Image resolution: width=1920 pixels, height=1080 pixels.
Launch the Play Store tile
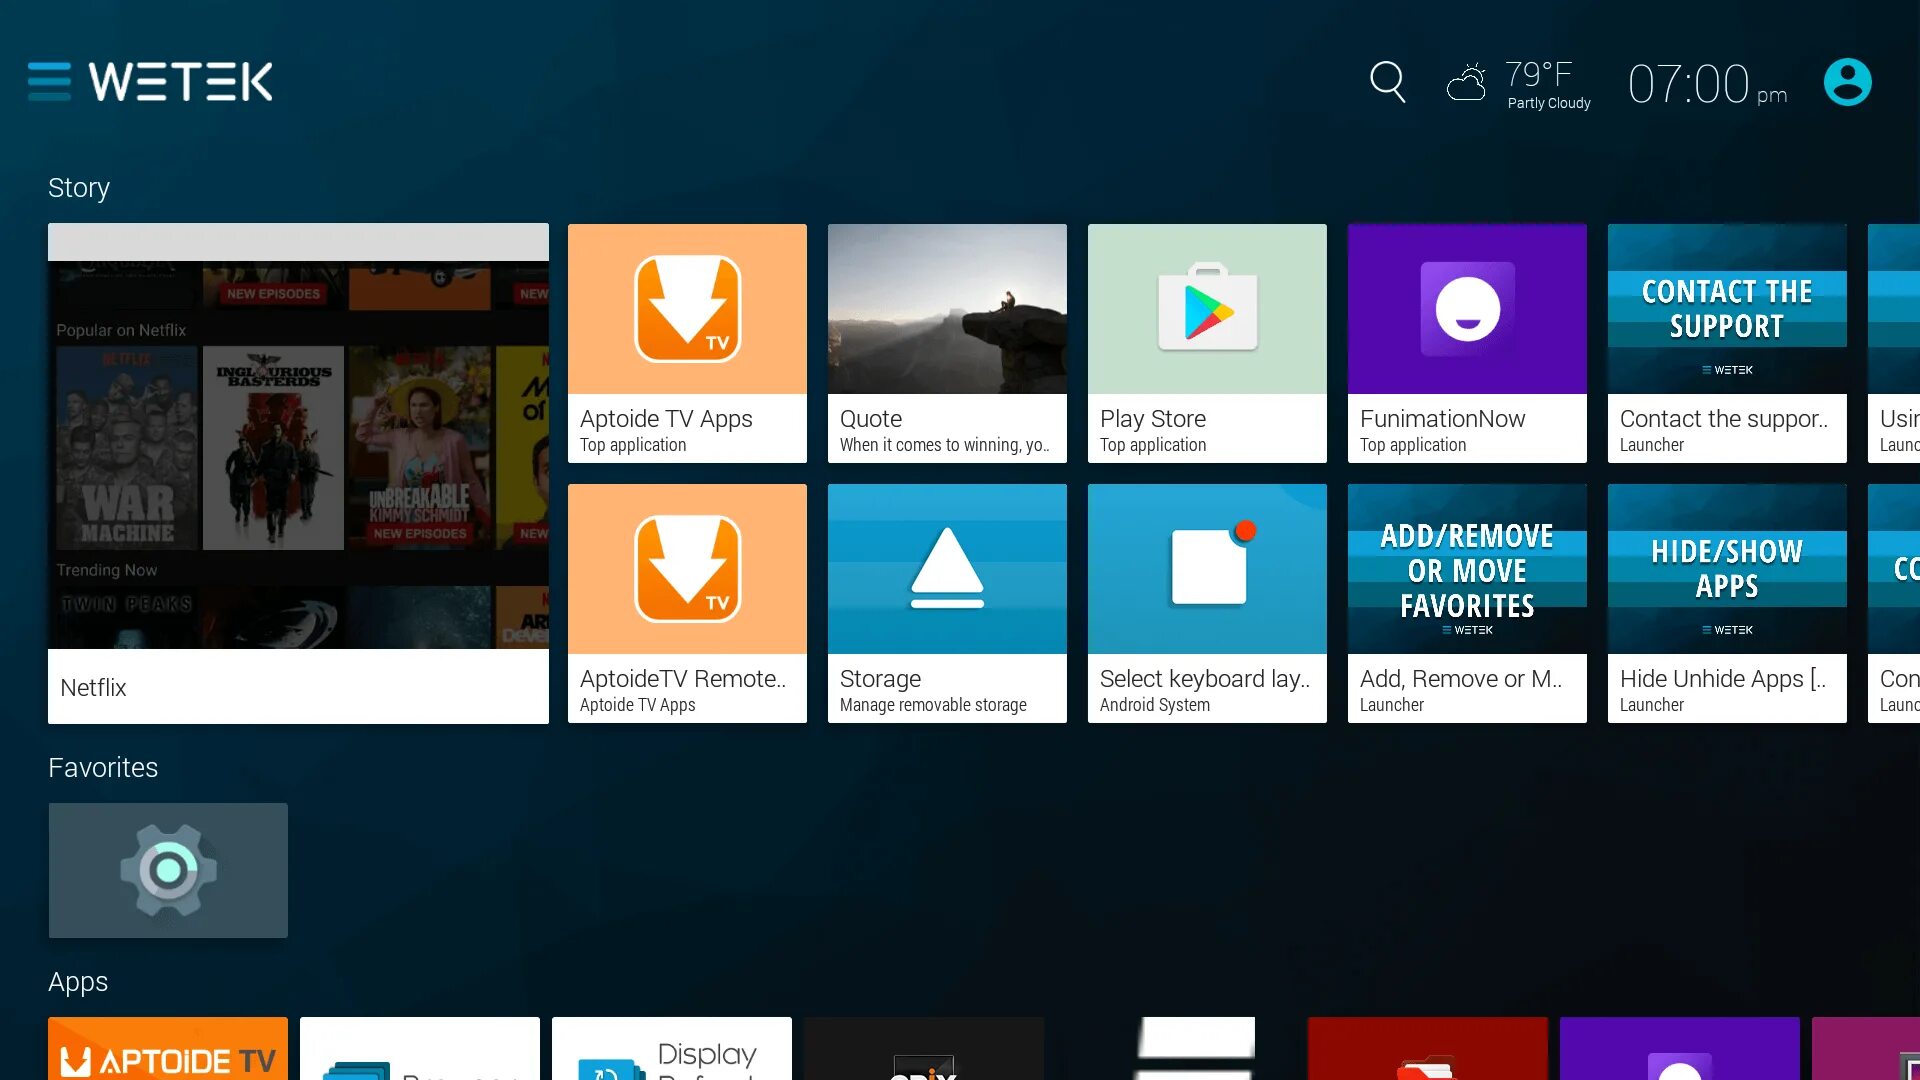pyautogui.click(x=1207, y=343)
